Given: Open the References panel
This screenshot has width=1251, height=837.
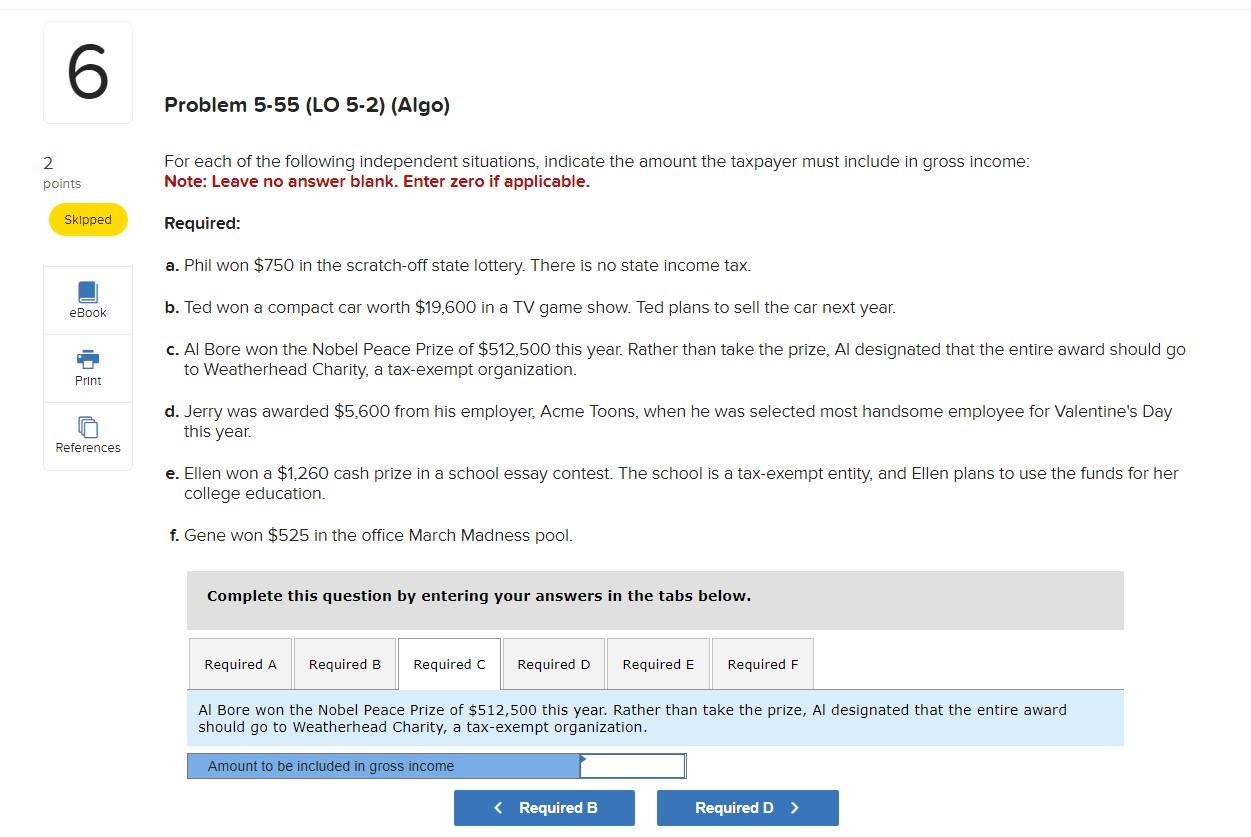Looking at the screenshot, I should (87, 434).
